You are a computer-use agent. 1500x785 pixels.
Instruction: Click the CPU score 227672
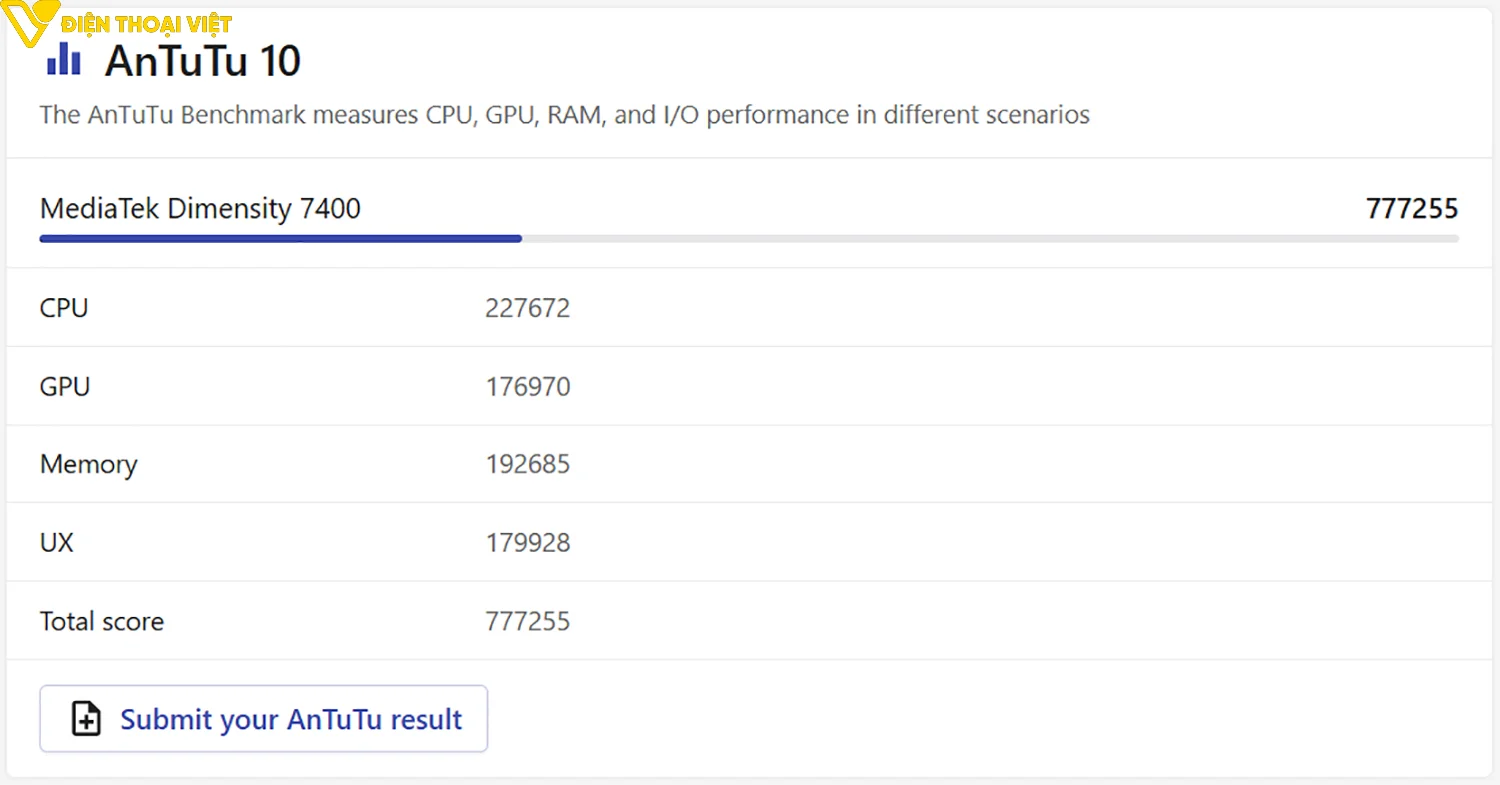point(527,308)
